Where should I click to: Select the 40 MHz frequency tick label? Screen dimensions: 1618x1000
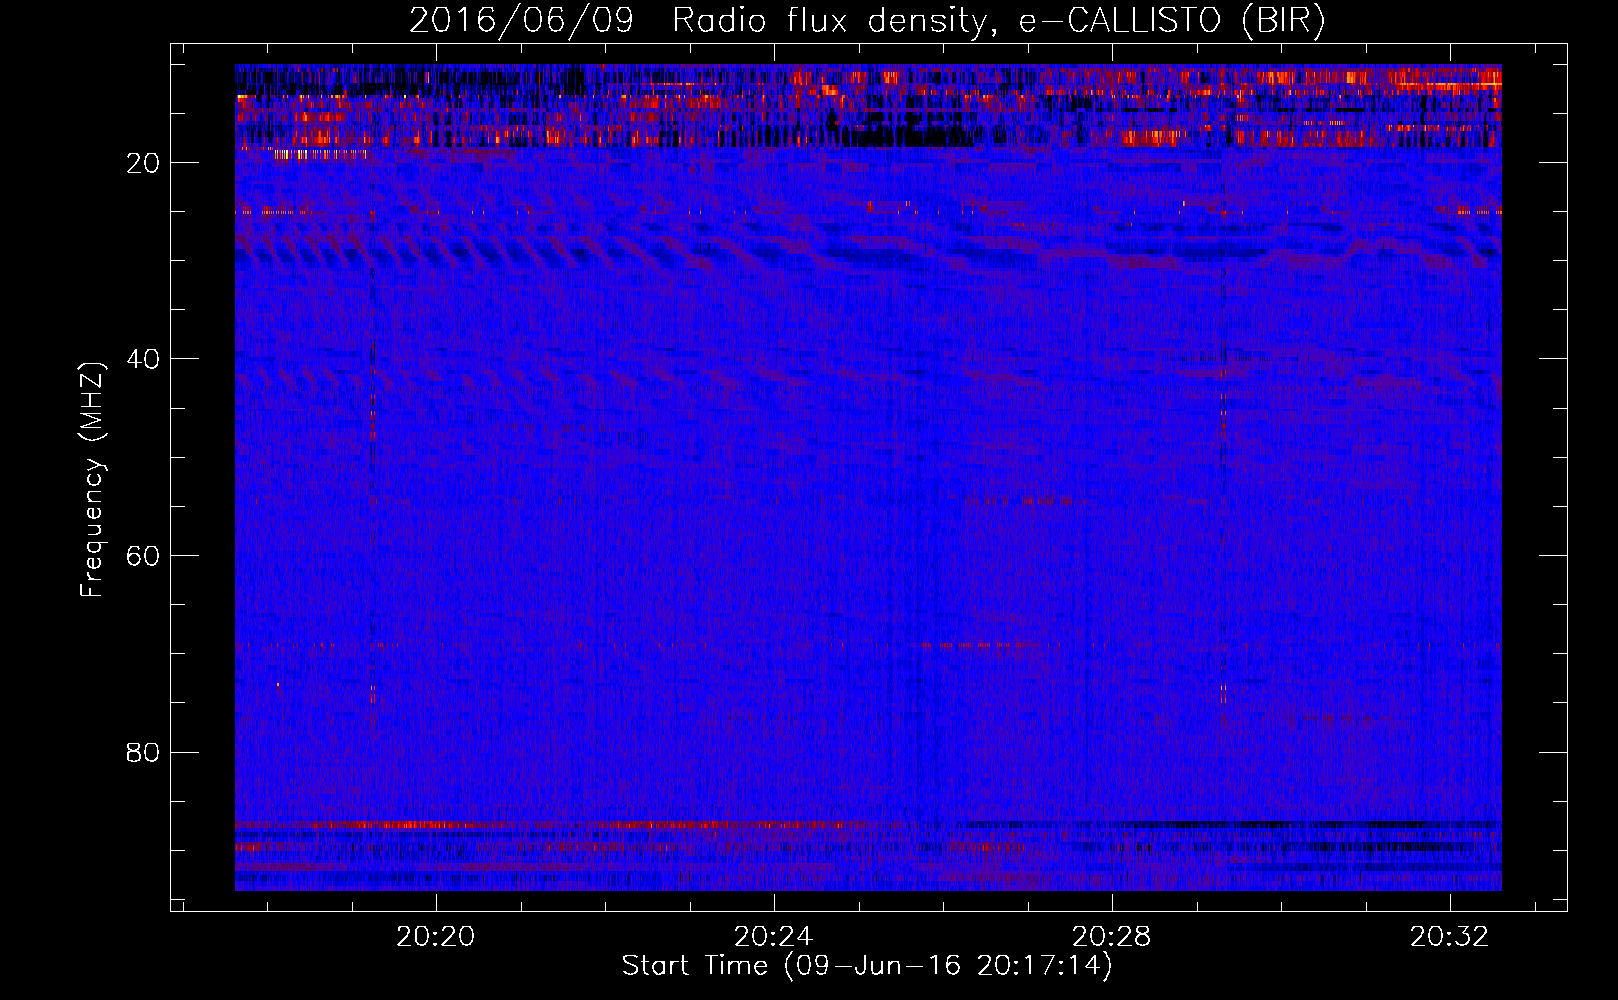point(144,359)
